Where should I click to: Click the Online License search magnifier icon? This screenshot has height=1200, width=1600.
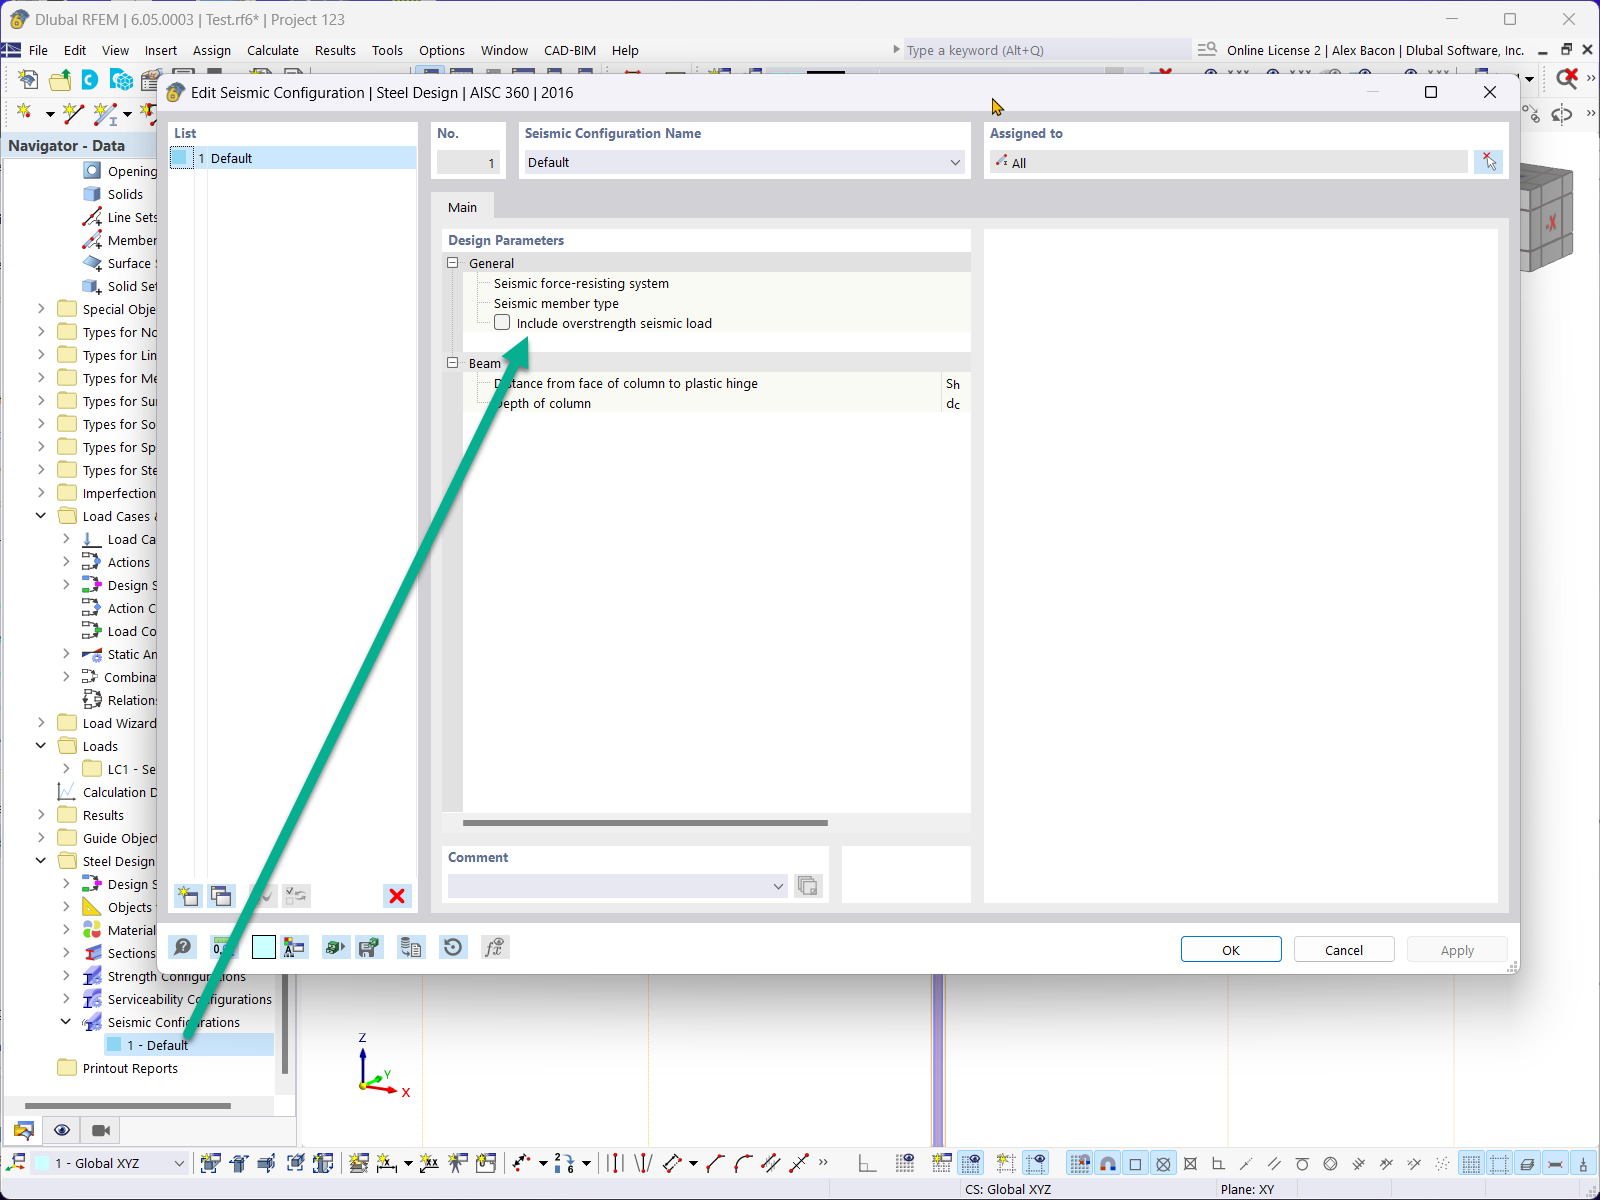(1208, 49)
